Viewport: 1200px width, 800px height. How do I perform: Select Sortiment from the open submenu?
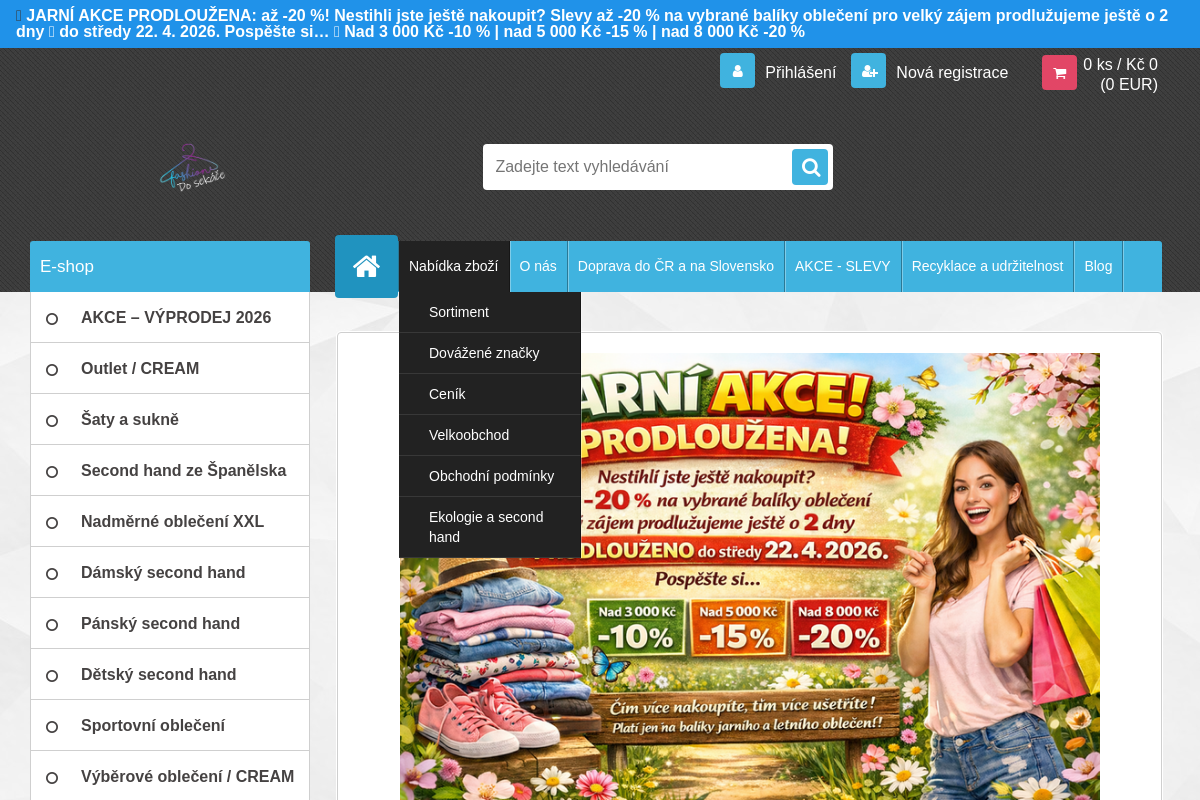pyautogui.click(x=459, y=312)
